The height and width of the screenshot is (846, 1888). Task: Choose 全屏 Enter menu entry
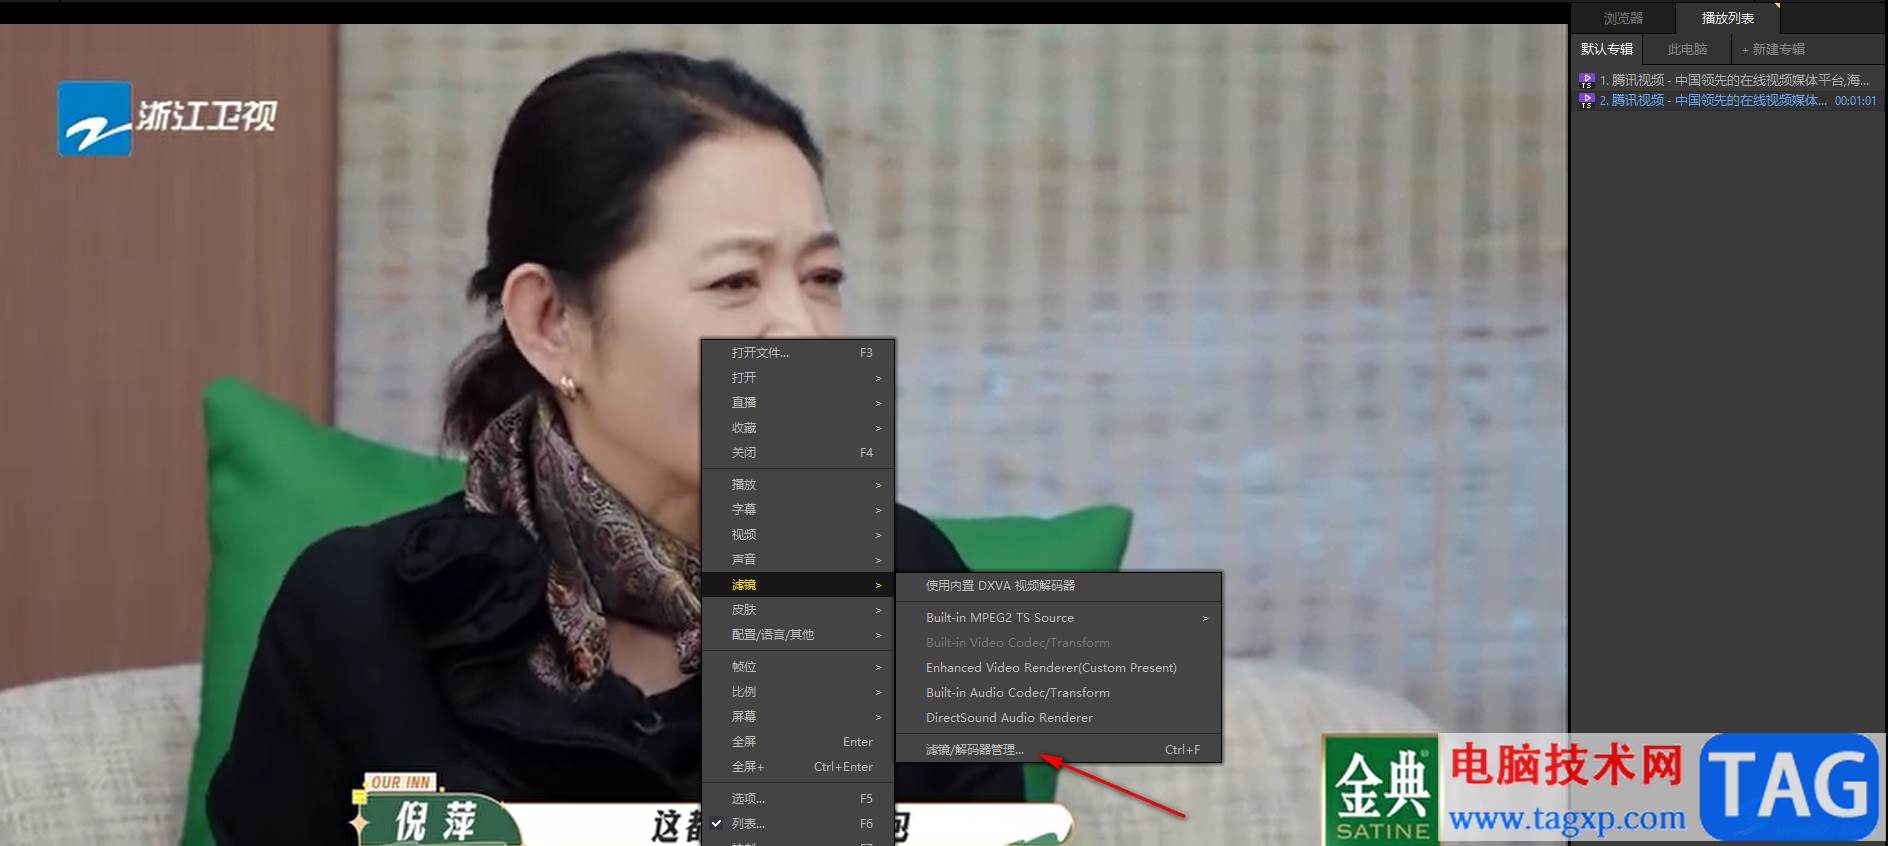(x=797, y=742)
